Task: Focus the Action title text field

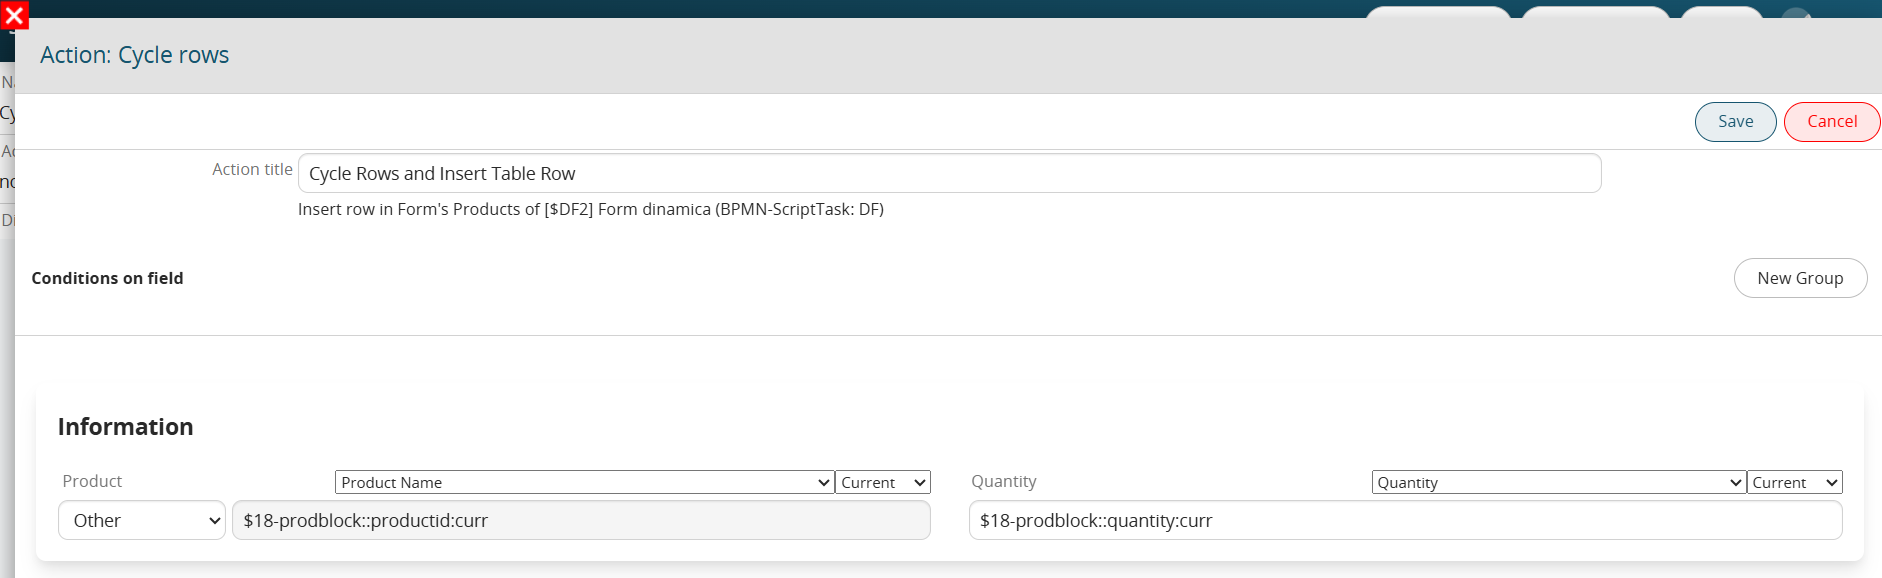Action: click(949, 173)
